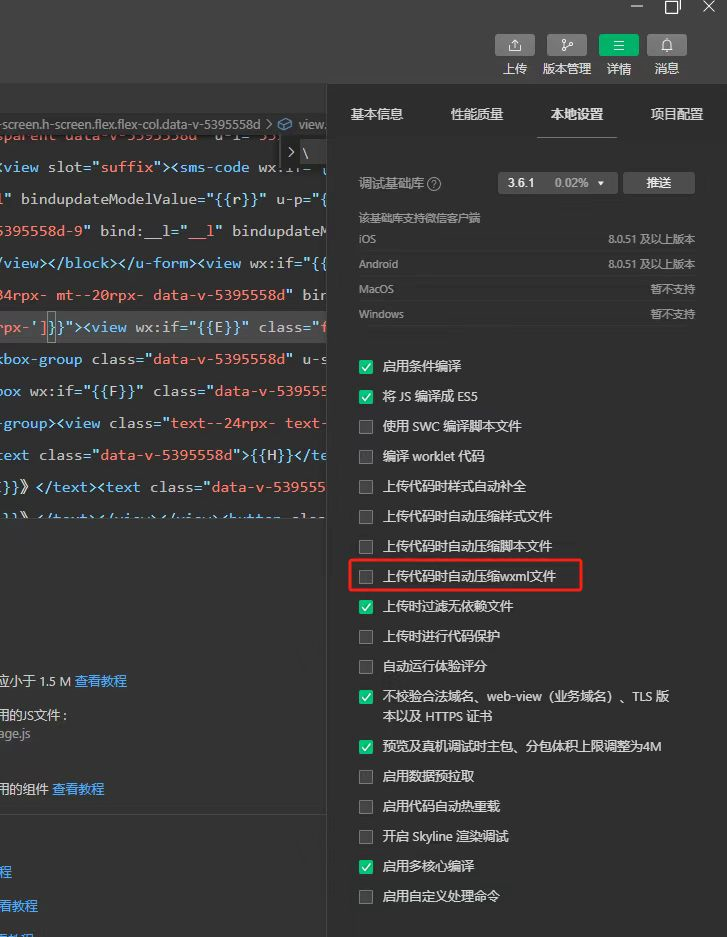
Task: Enable 上传代码时自动压缩wxml文件 checkbox
Action: (x=366, y=577)
